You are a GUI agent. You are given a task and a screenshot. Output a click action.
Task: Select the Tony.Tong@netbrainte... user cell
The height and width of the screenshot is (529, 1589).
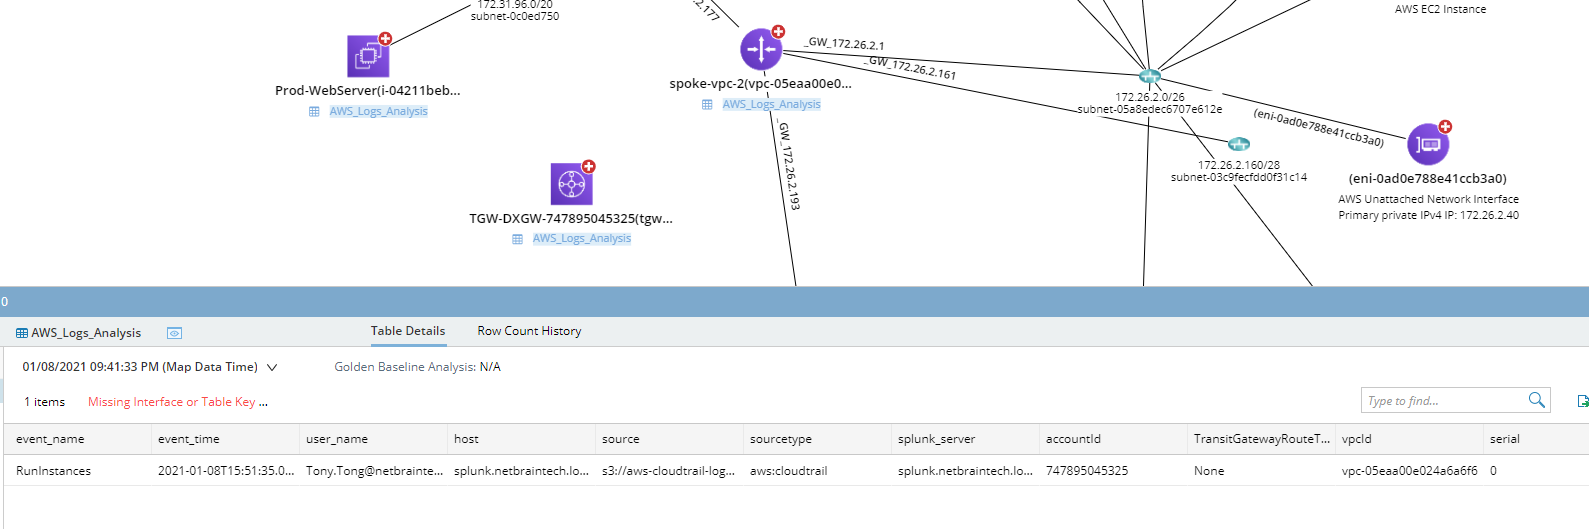coord(374,471)
